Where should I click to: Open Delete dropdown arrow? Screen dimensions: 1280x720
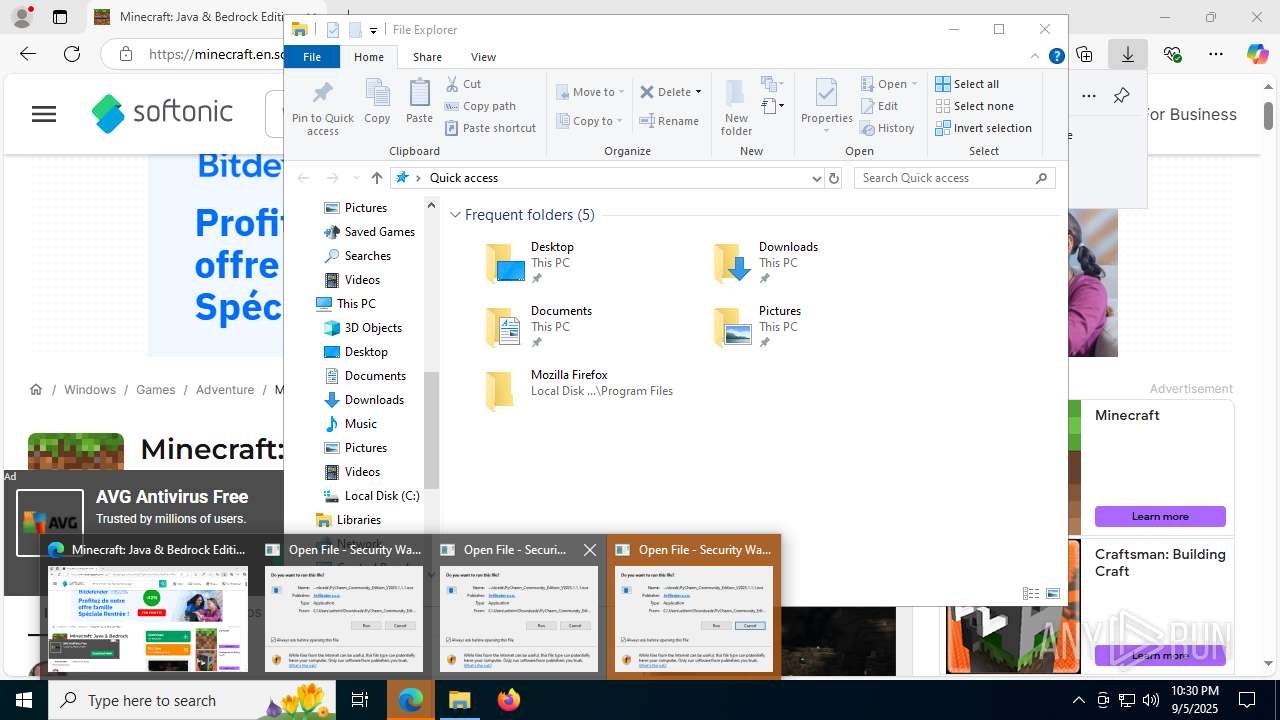click(x=698, y=92)
